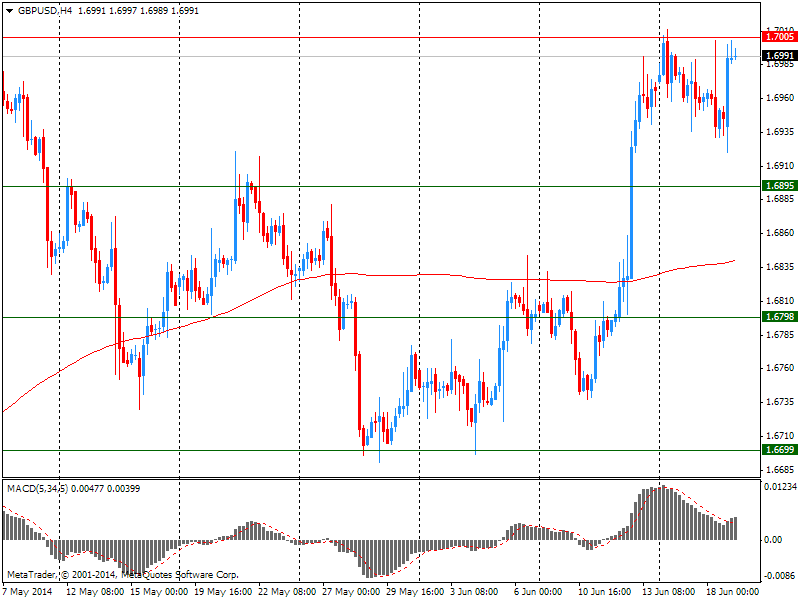Open the chart menu triangle beside GBPUSD

click(10, 11)
